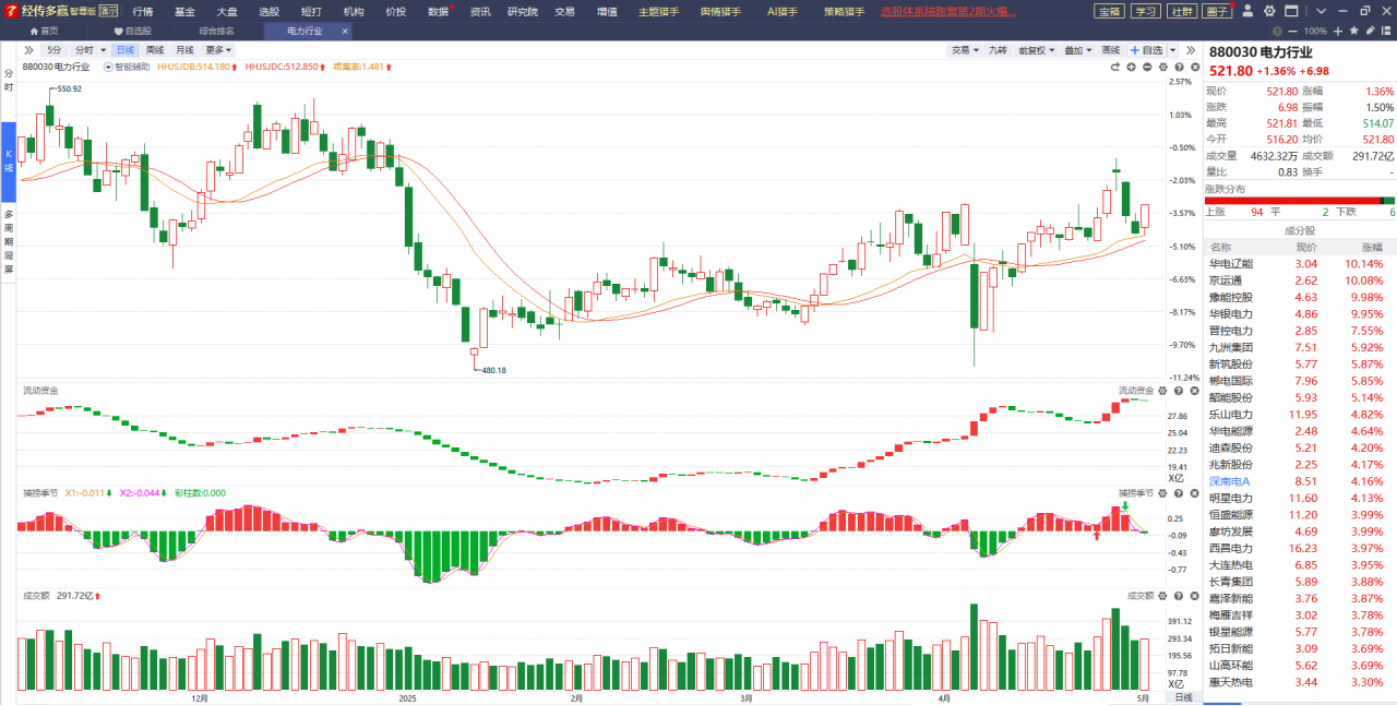Switch to the 综合排名 tab
This screenshot has width=1397, height=706.
[217, 31]
